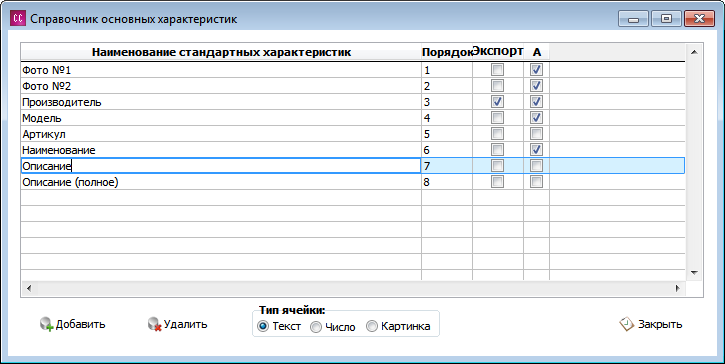The height and width of the screenshot is (364, 725).
Task: Select the Число cell type radio button
Action: pyautogui.click(x=316, y=327)
